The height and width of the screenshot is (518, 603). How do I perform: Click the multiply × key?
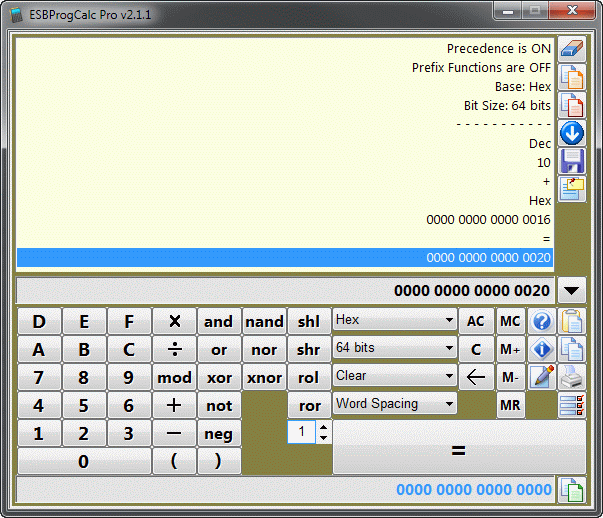[x=174, y=321]
